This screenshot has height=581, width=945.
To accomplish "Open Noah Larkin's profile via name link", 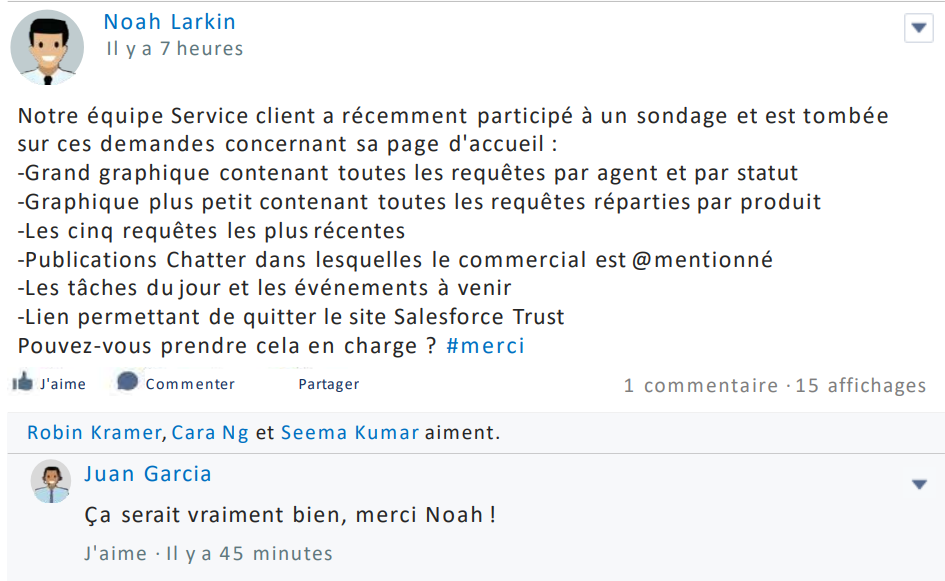I will [x=169, y=22].
